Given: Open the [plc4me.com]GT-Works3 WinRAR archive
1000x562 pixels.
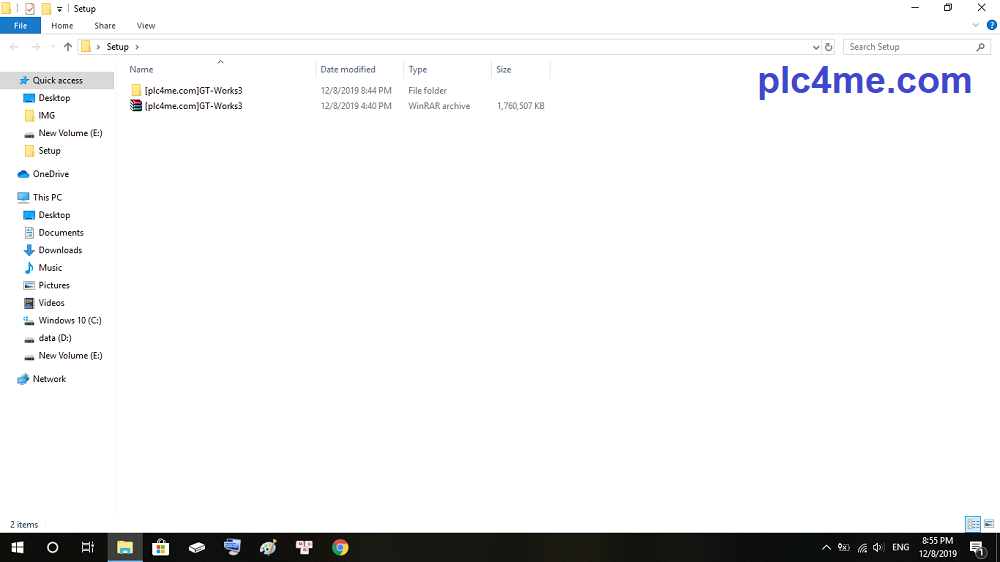Looking at the screenshot, I should (x=192, y=106).
